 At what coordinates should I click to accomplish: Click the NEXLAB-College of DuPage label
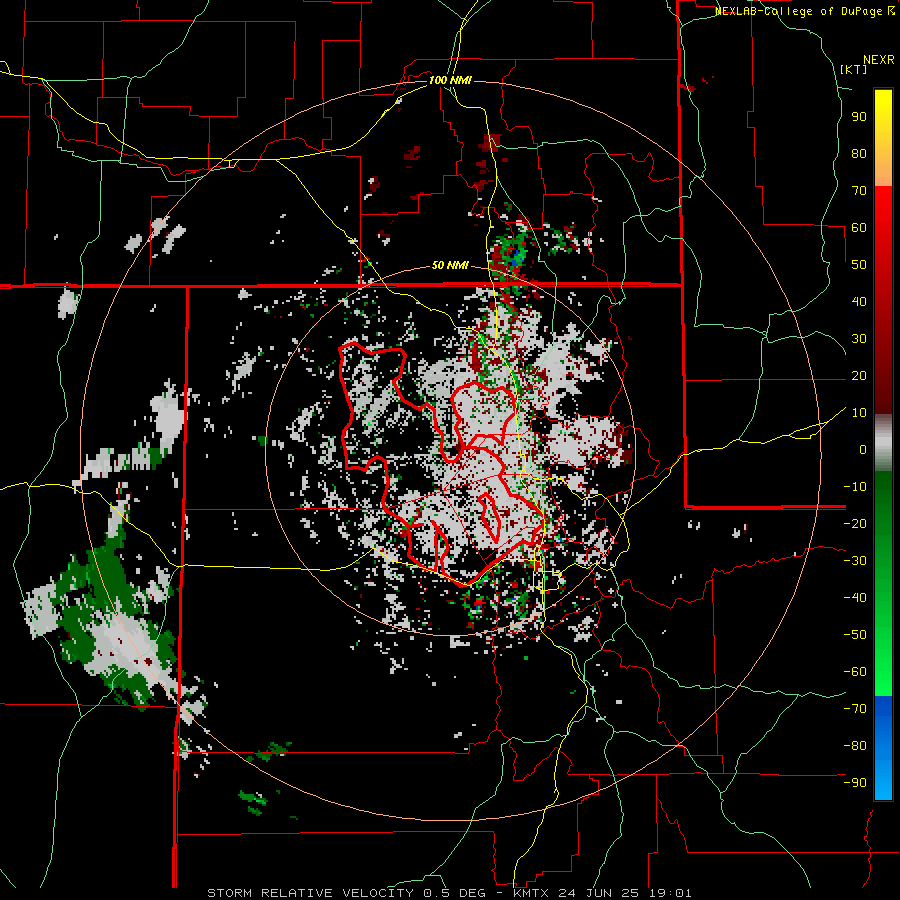coord(804,11)
